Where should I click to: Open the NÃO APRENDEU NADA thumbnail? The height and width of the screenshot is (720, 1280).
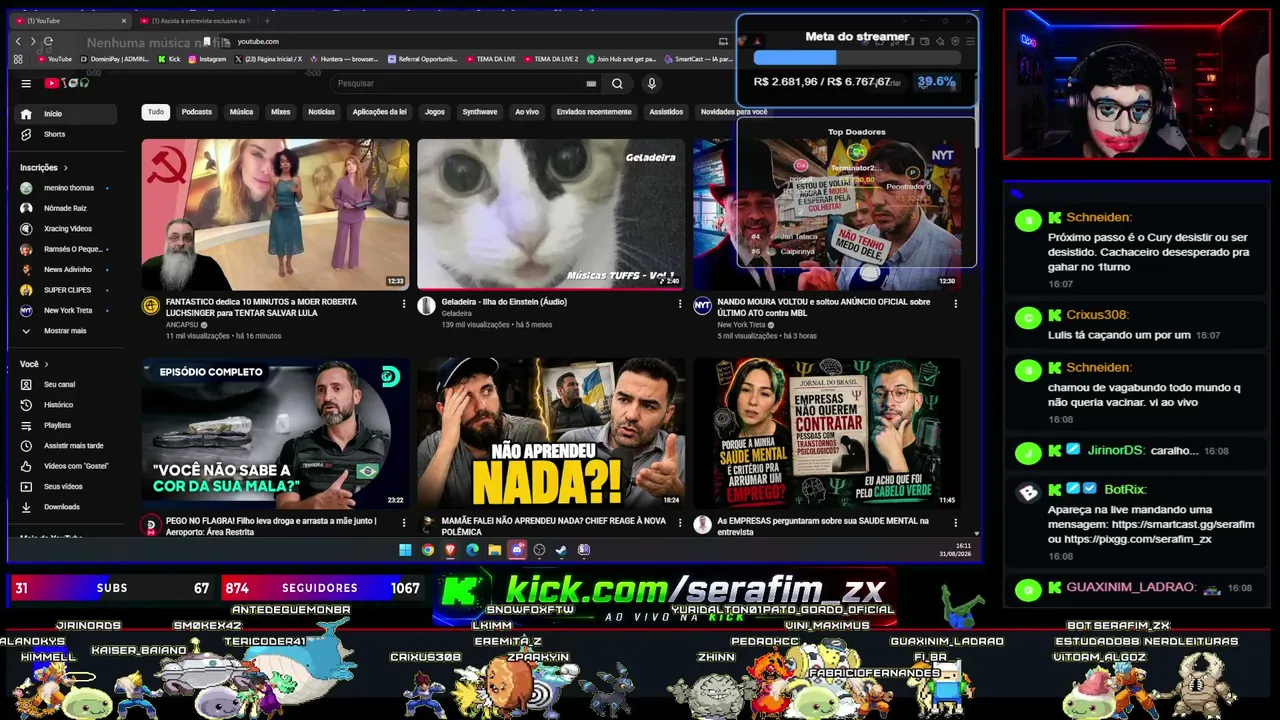[551, 433]
